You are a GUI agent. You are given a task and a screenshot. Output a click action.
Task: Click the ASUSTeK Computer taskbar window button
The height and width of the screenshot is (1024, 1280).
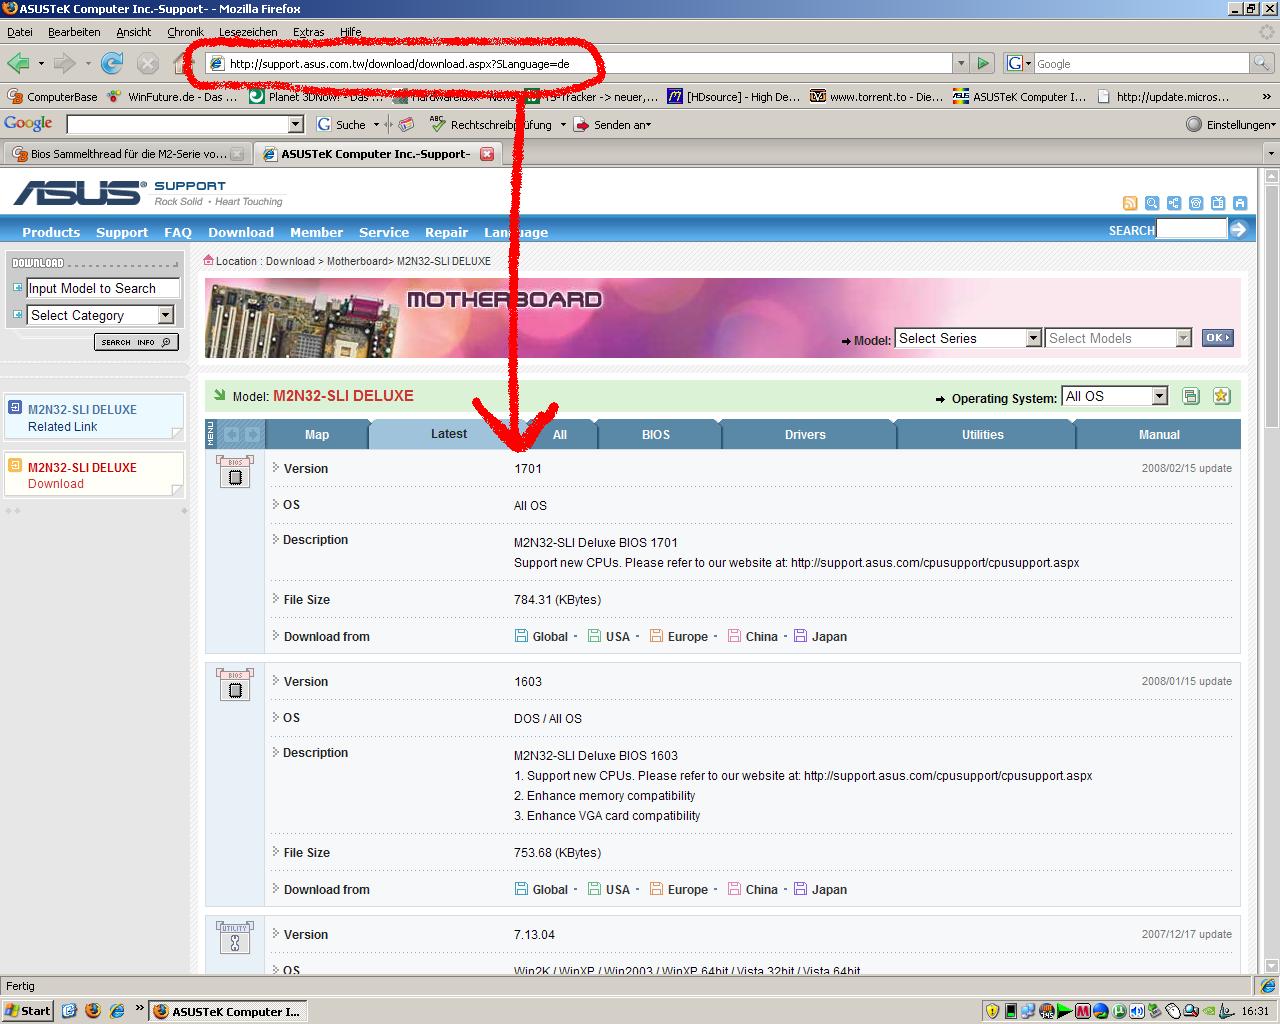227,1011
